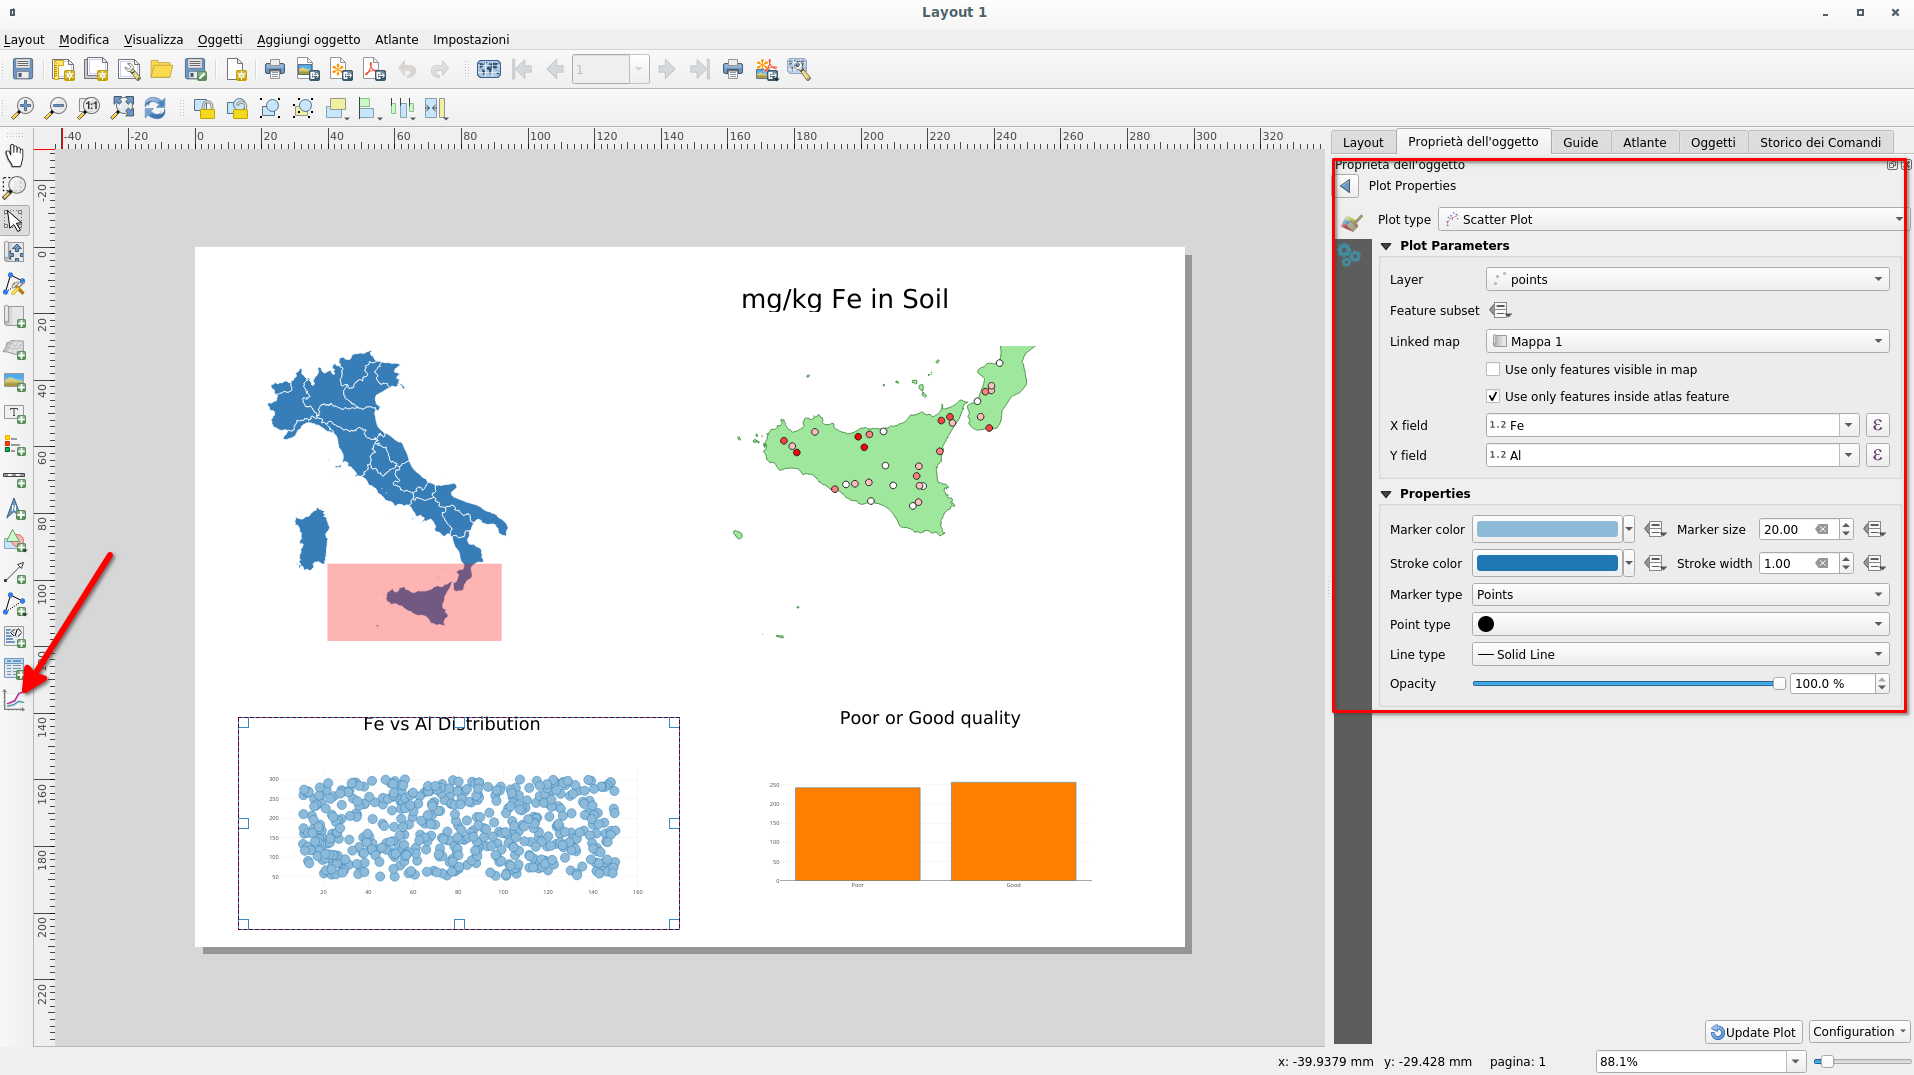Activate Atlas preview mode
This screenshot has height=1075, width=1914.
489,69
